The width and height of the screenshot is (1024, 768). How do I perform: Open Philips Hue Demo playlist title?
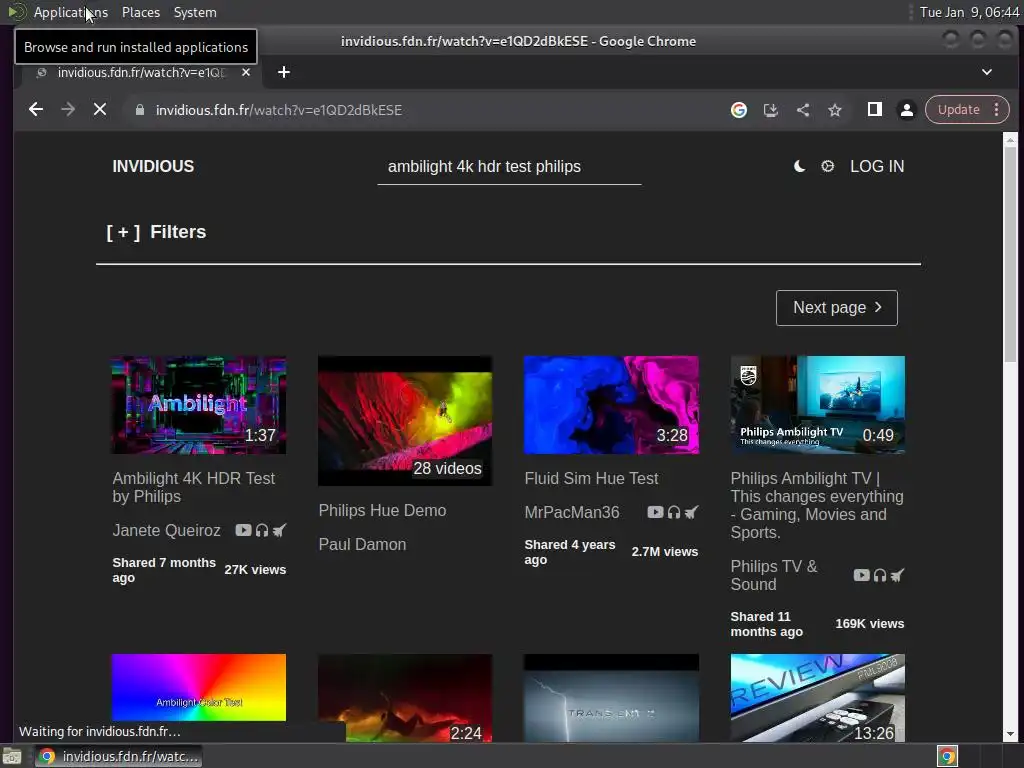click(382, 511)
